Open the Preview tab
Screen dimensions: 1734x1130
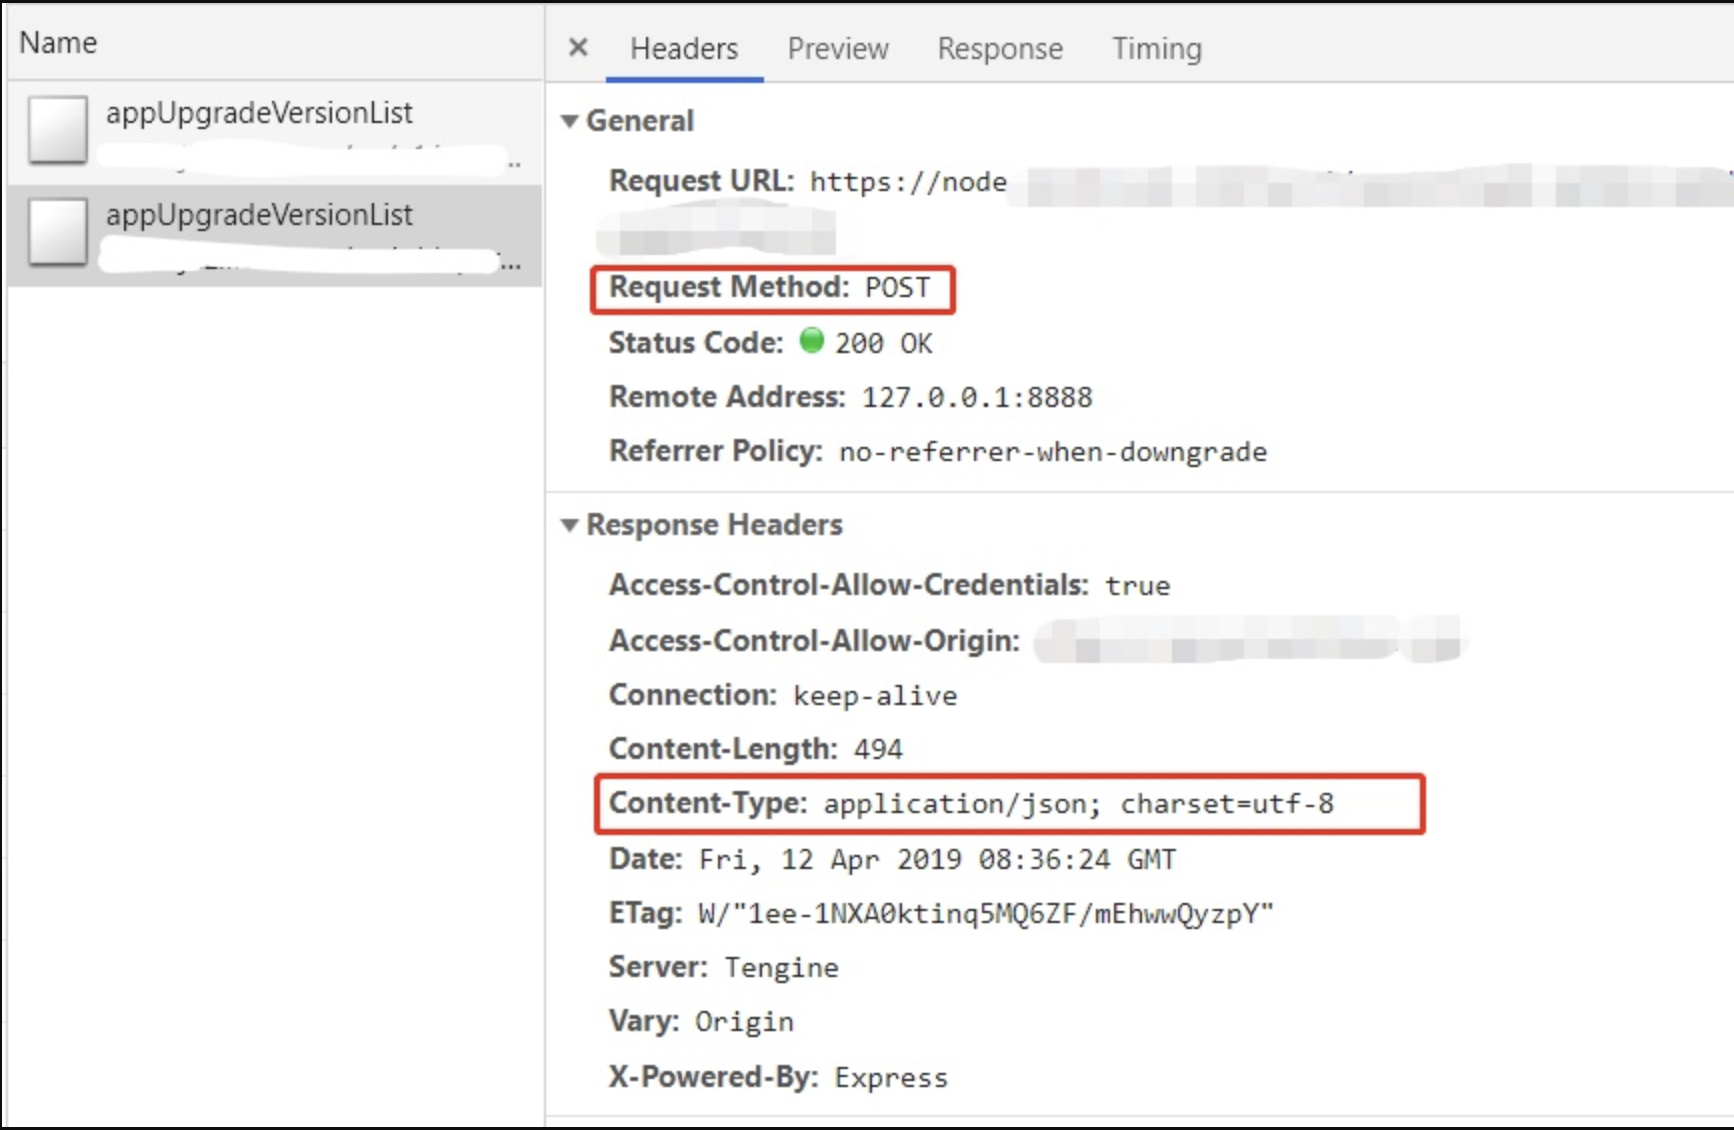tap(838, 48)
